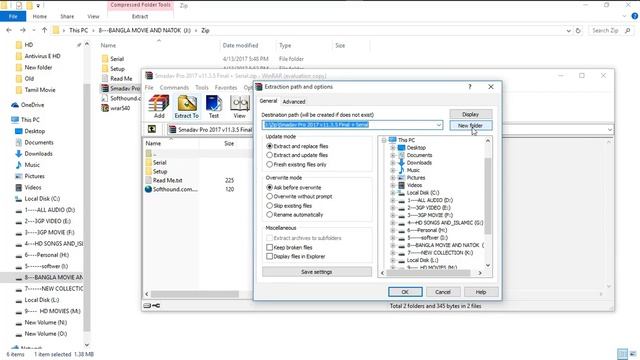Open the WinRAR Favorites menu

(226, 87)
